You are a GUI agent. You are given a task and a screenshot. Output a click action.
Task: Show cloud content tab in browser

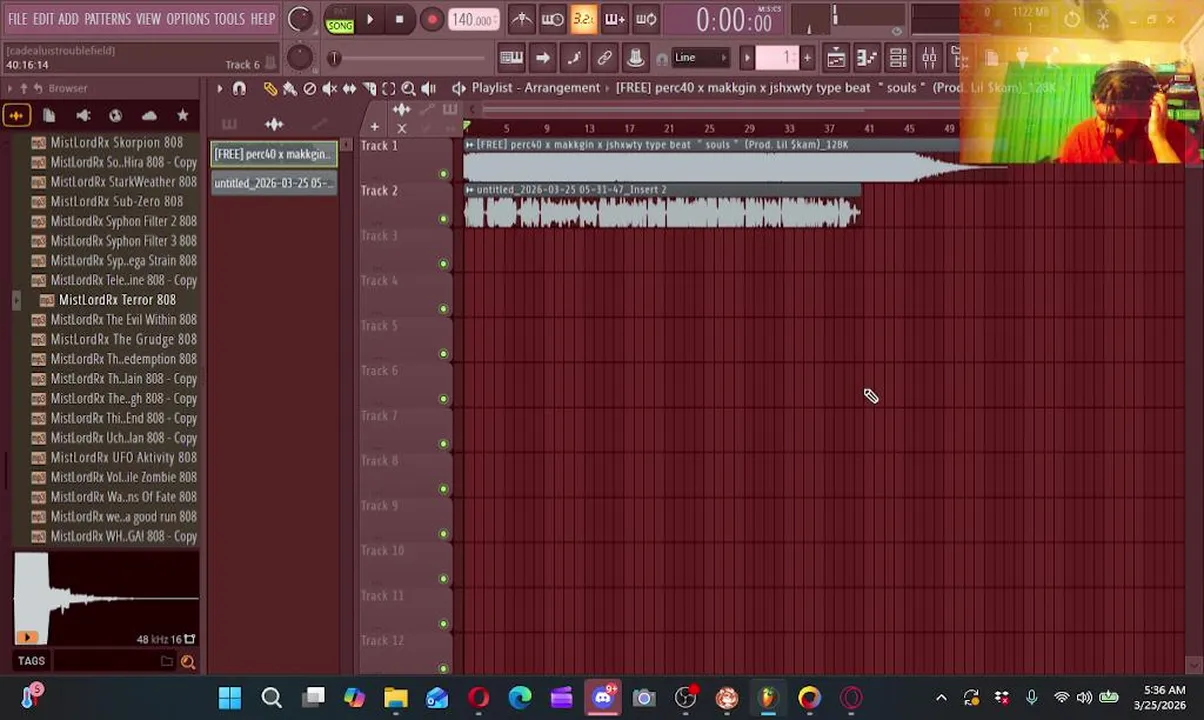[x=149, y=116]
